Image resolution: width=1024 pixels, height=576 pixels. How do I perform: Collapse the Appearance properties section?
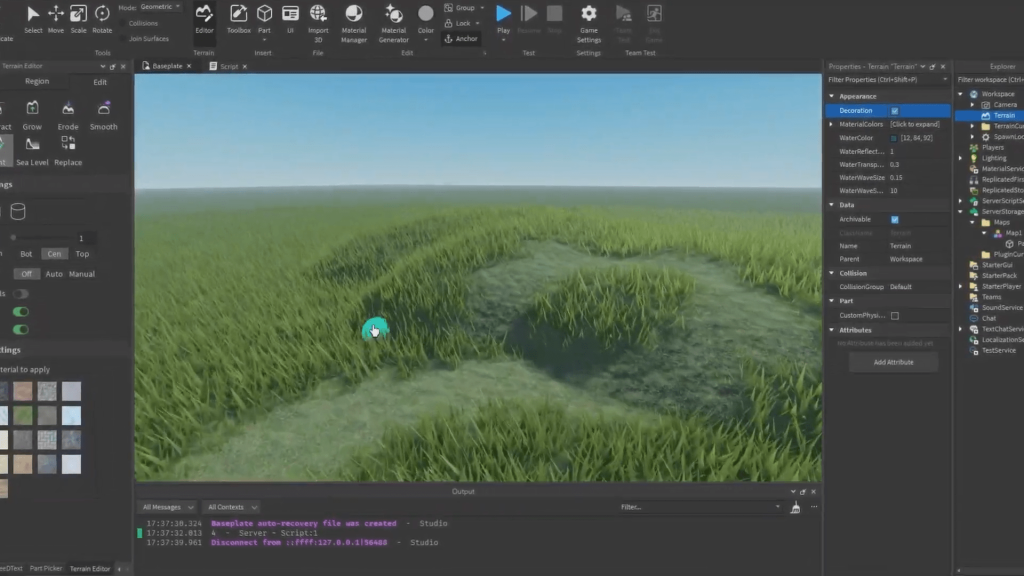point(831,96)
